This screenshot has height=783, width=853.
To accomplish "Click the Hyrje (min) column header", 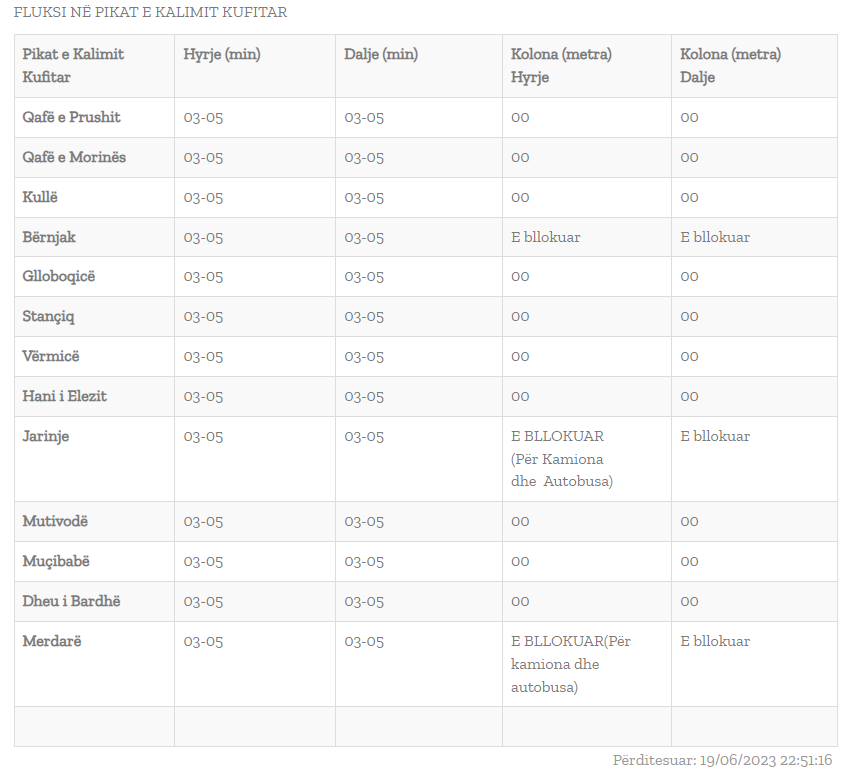I will coord(221,55).
